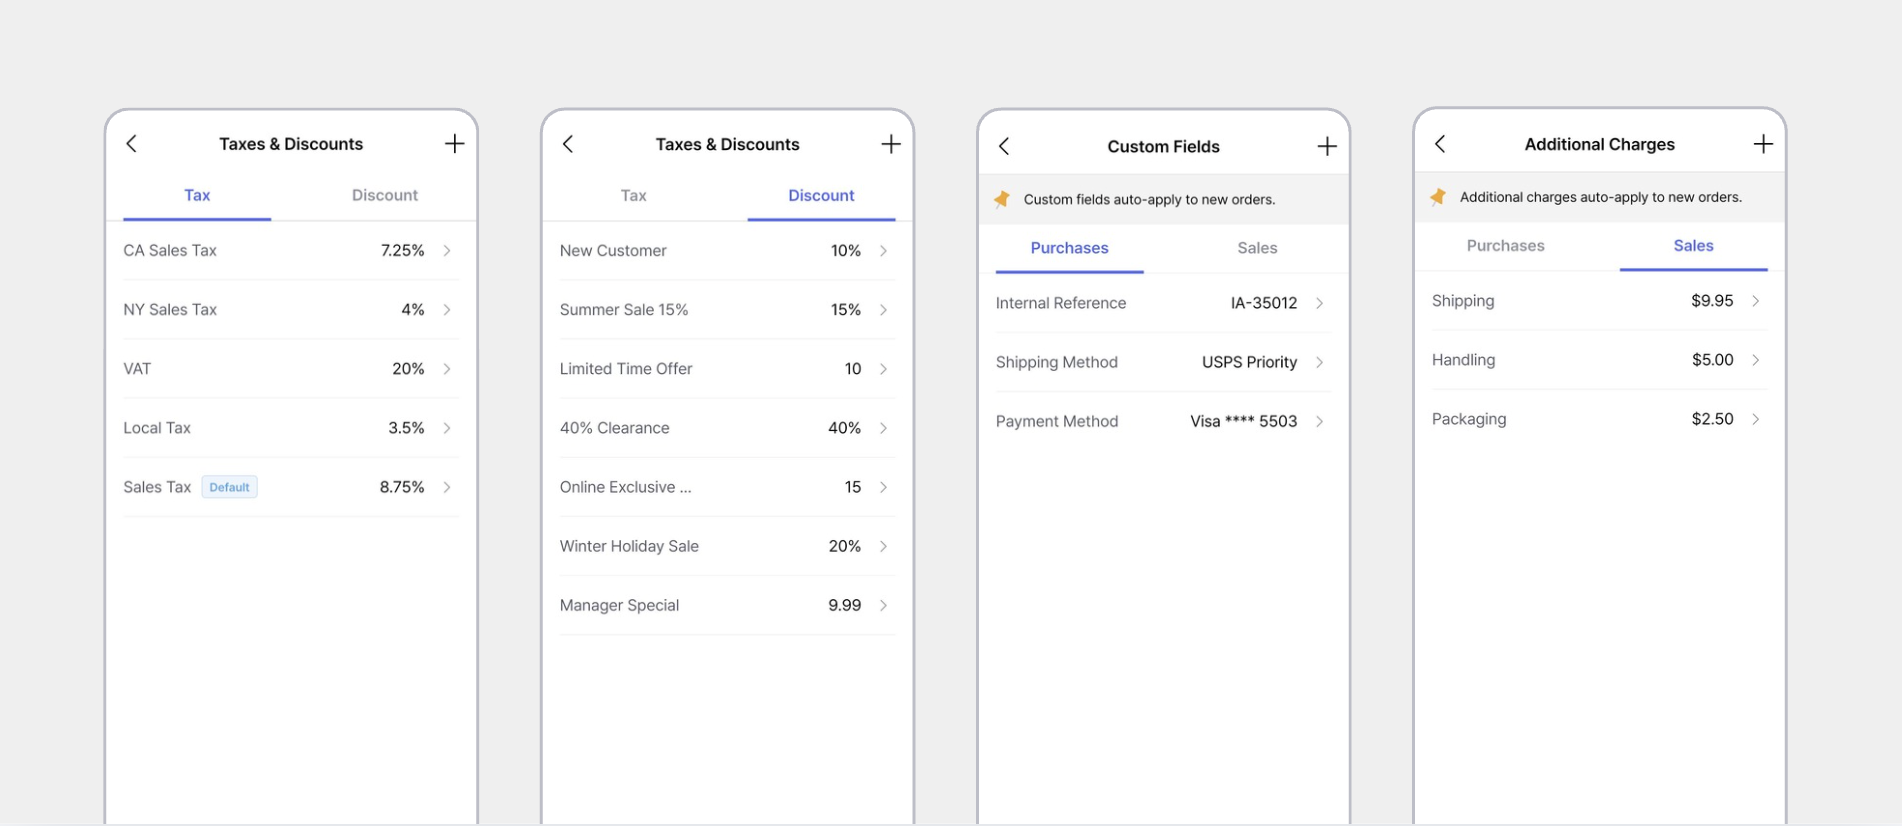The width and height of the screenshot is (1902, 826).
Task: Expand the CA Sales Tax chevron
Action: tap(447, 251)
